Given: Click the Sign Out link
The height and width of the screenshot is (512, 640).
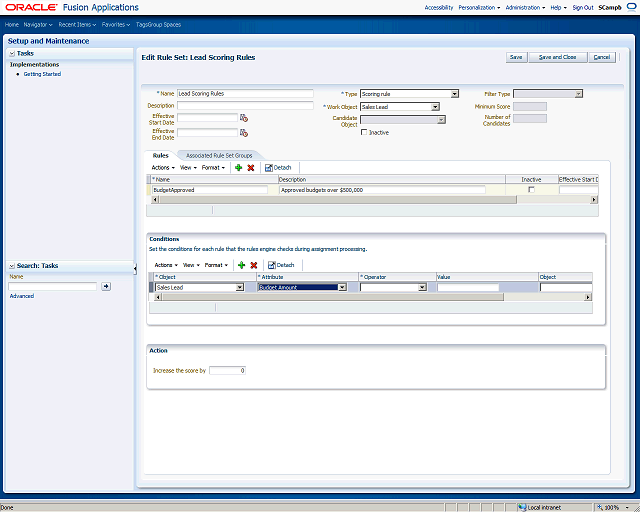Looking at the screenshot, I should [583, 7].
